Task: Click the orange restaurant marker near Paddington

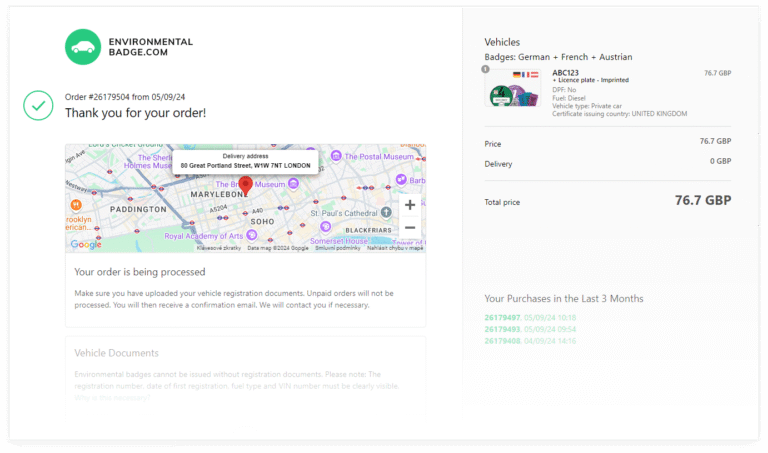Action: [x=76, y=205]
